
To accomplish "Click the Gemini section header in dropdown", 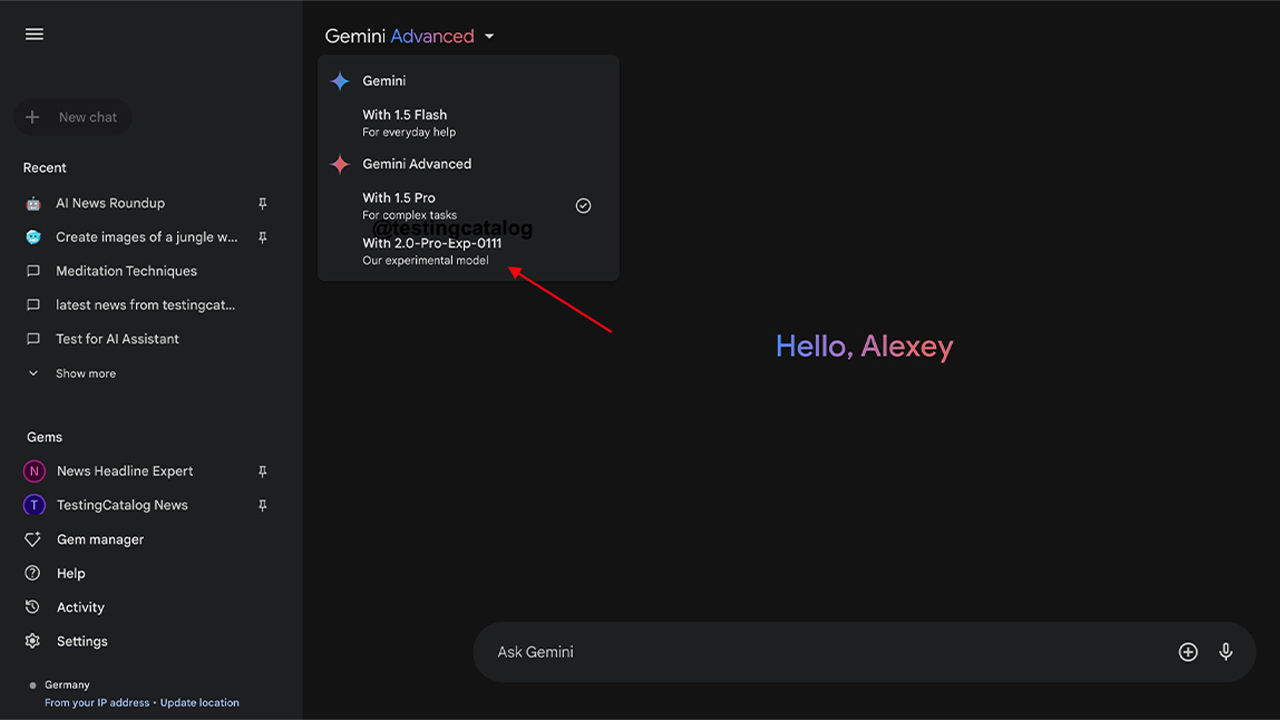I will 384,81.
